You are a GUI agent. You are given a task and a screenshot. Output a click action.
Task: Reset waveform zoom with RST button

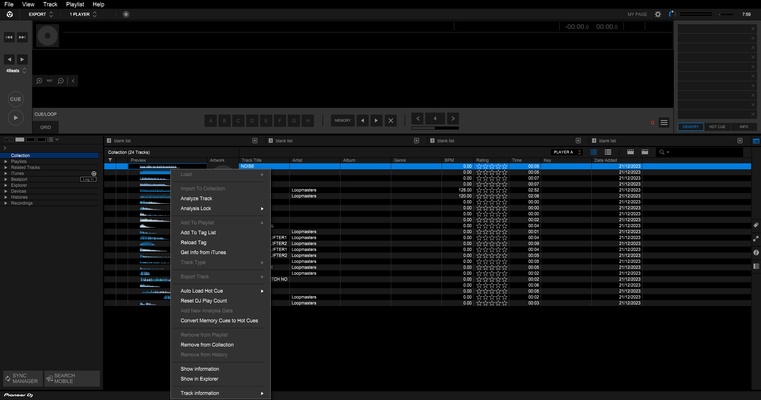[50, 81]
